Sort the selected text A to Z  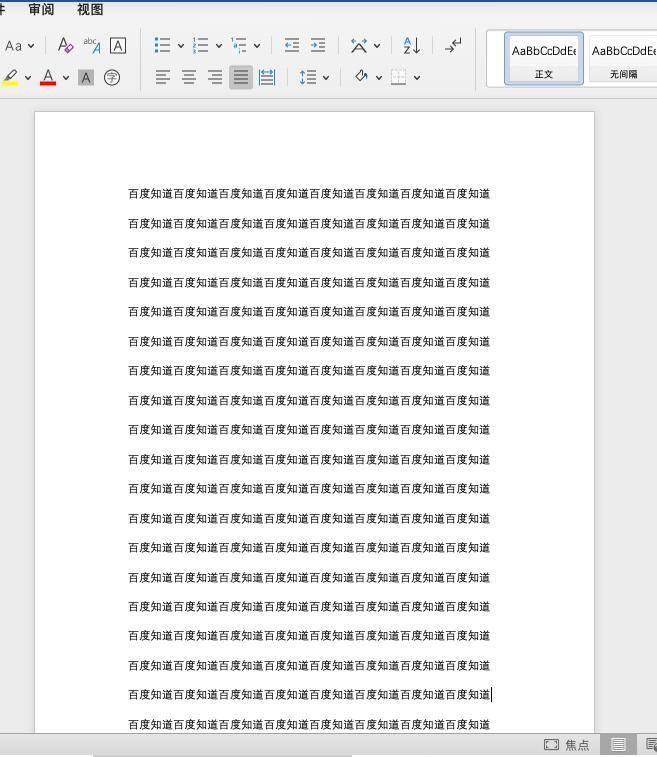tap(411, 45)
